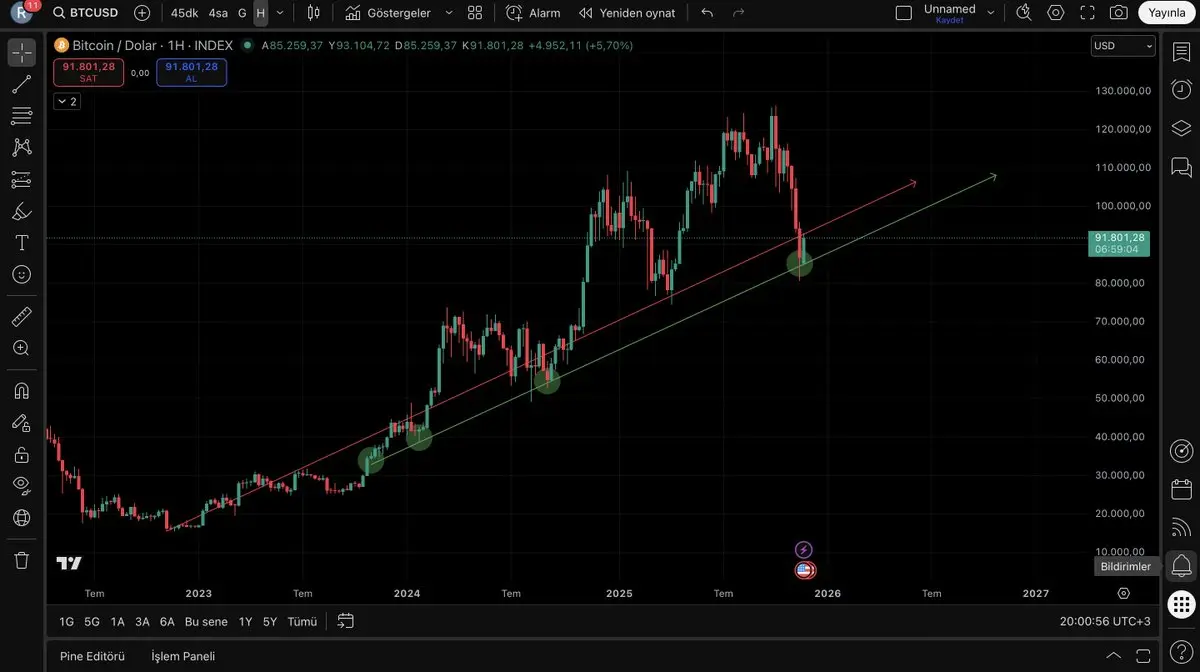Image resolution: width=1200 pixels, height=672 pixels.
Task: Open the calendar panel on right sidebar
Action: pos(1181,490)
